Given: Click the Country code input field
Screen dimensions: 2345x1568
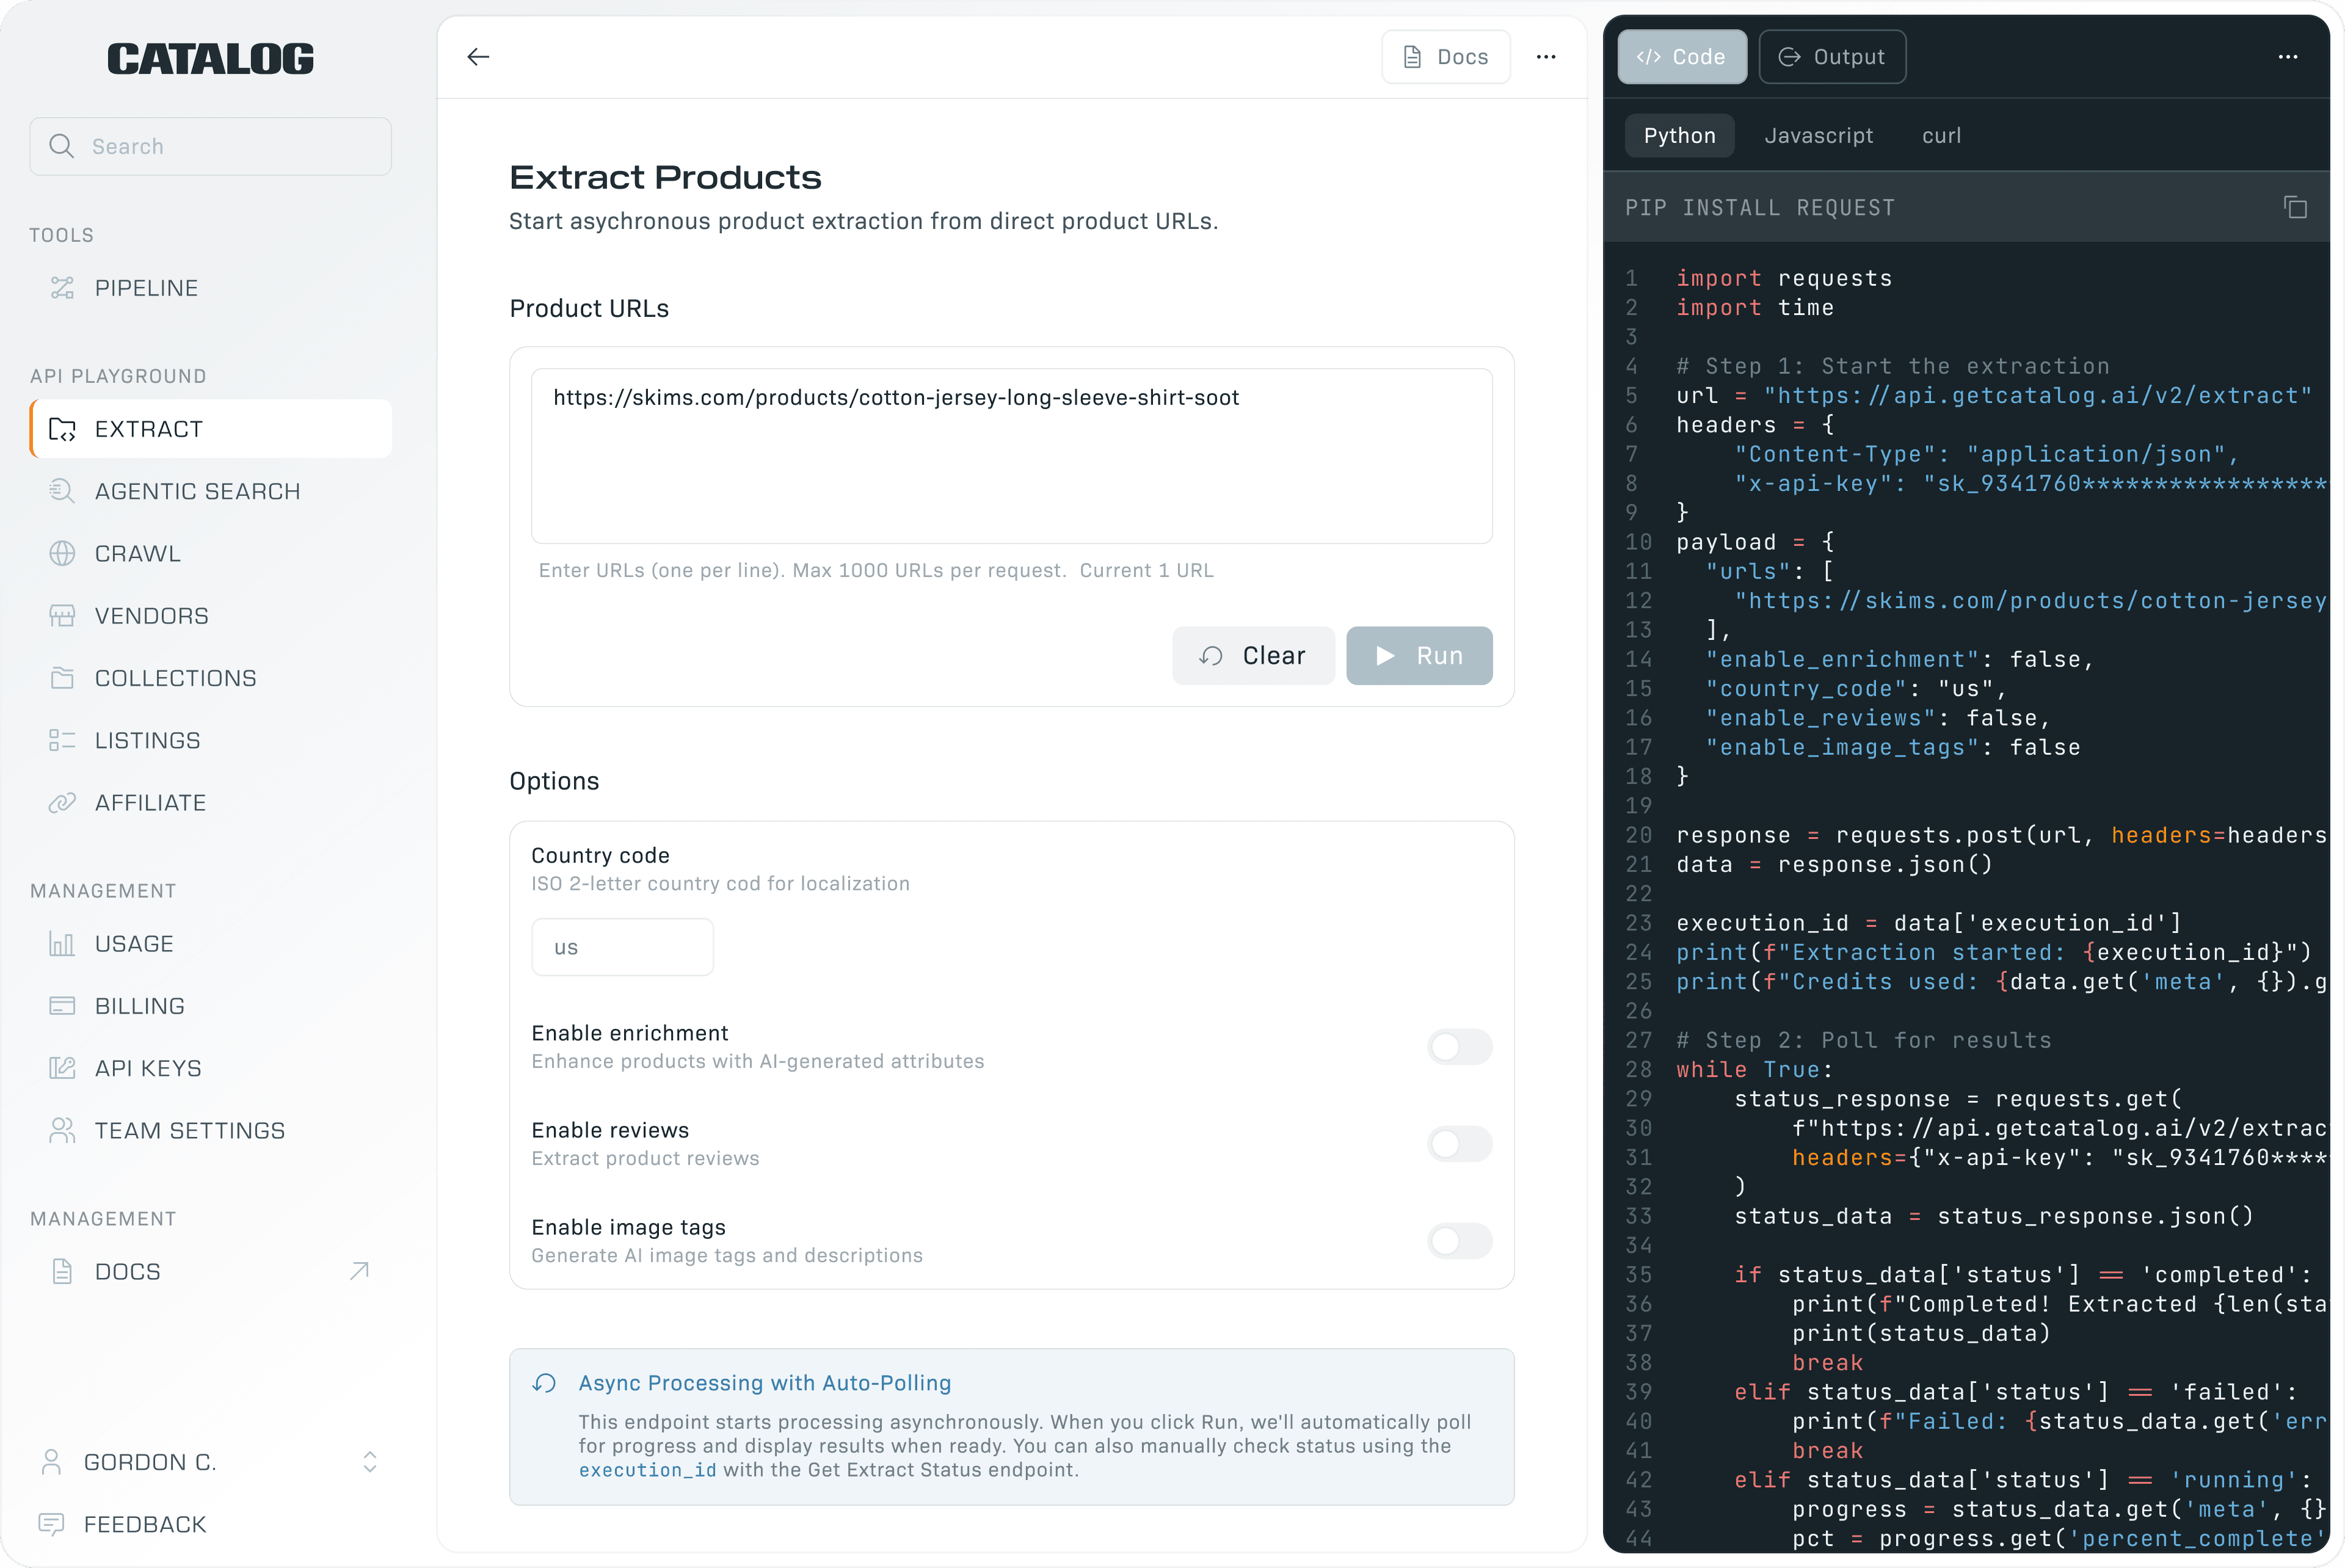Looking at the screenshot, I should [622, 947].
